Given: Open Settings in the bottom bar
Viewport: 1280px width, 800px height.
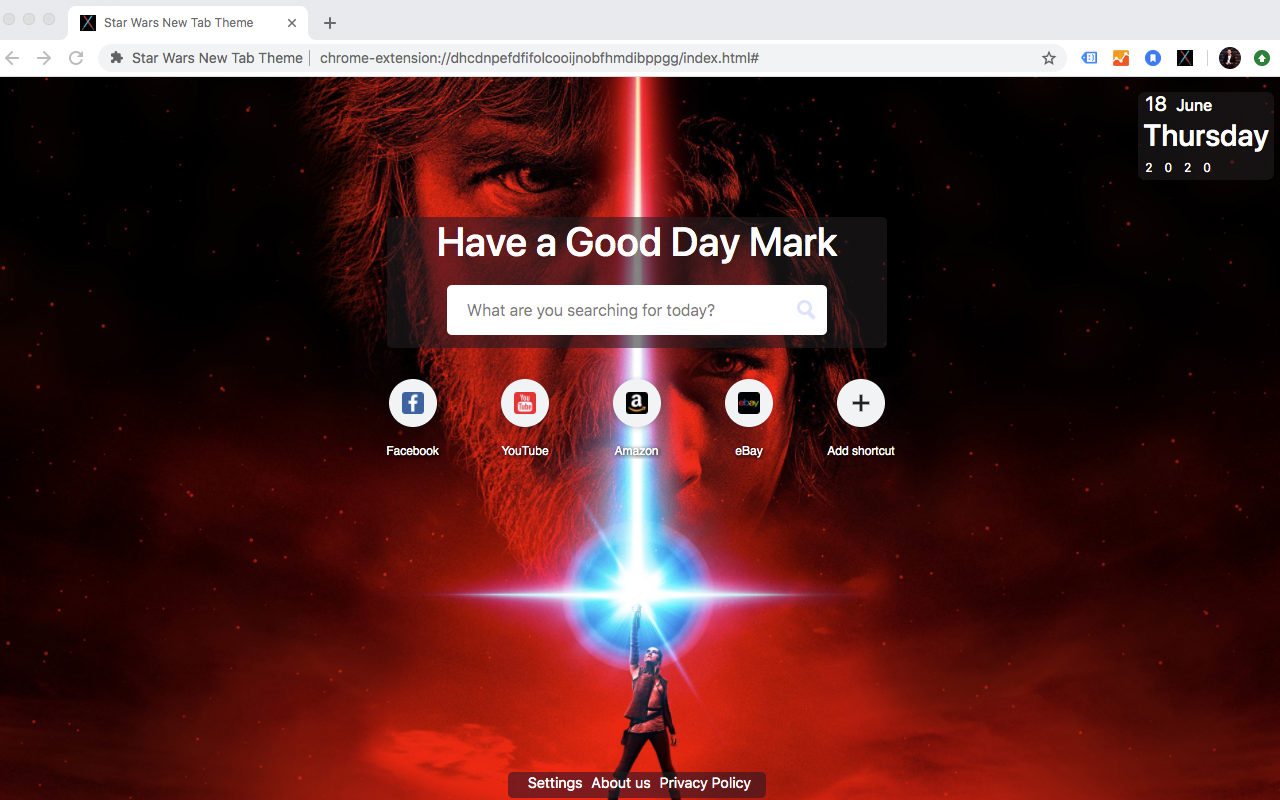Looking at the screenshot, I should pos(555,783).
